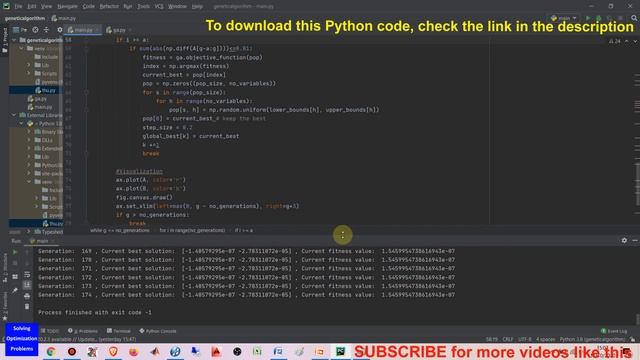The image size is (640, 360).
Task: Open Search Everywhere magnifier icon
Action: (x=634, y=18)
